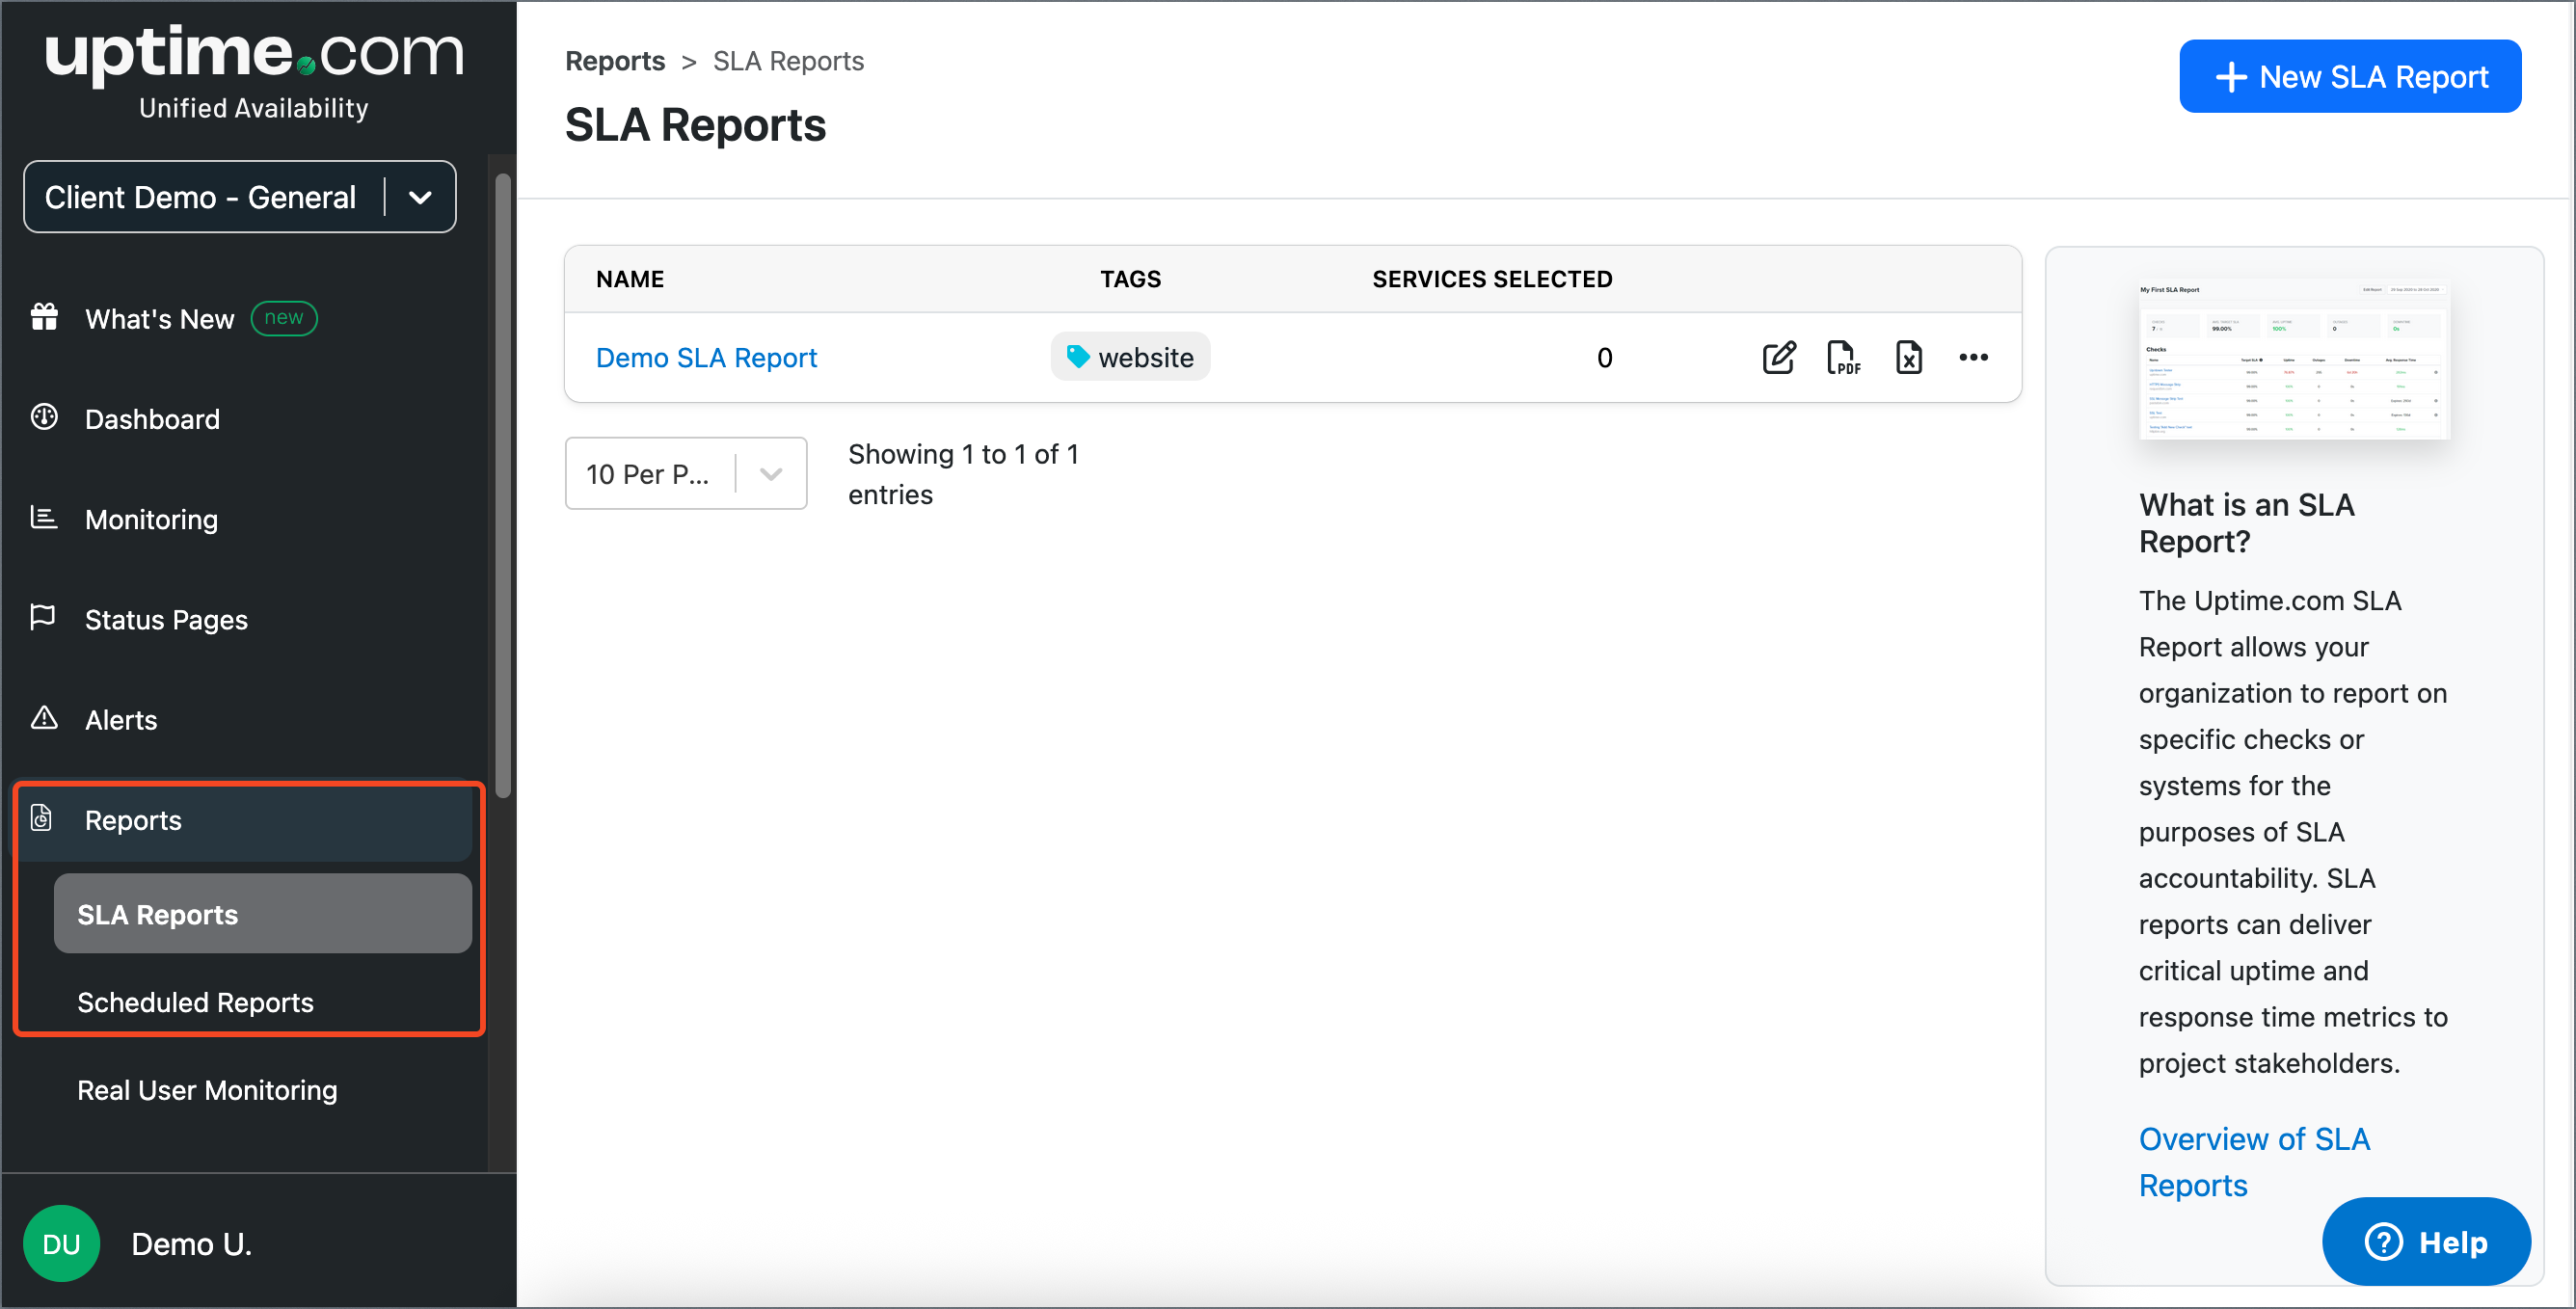Open Real User Monitoring submenu item

[207, 1090]
